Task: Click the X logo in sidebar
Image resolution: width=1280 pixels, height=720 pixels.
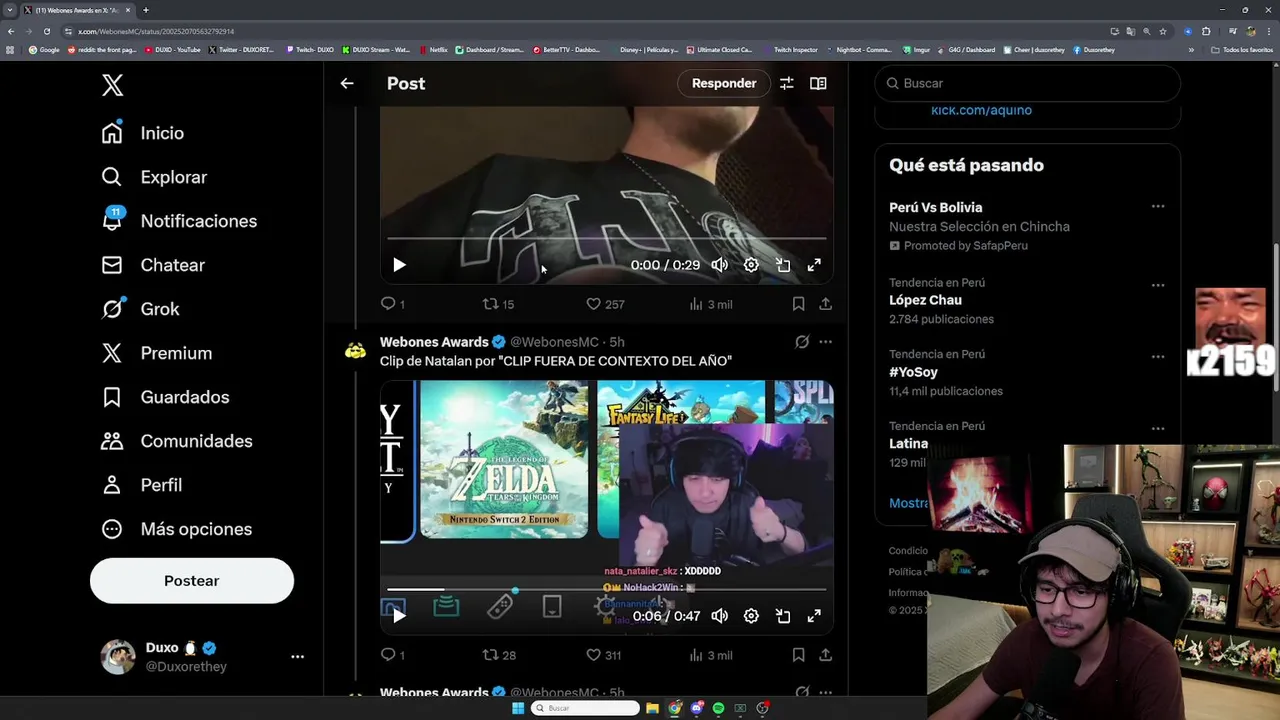Action: click(x=113, y=85)
